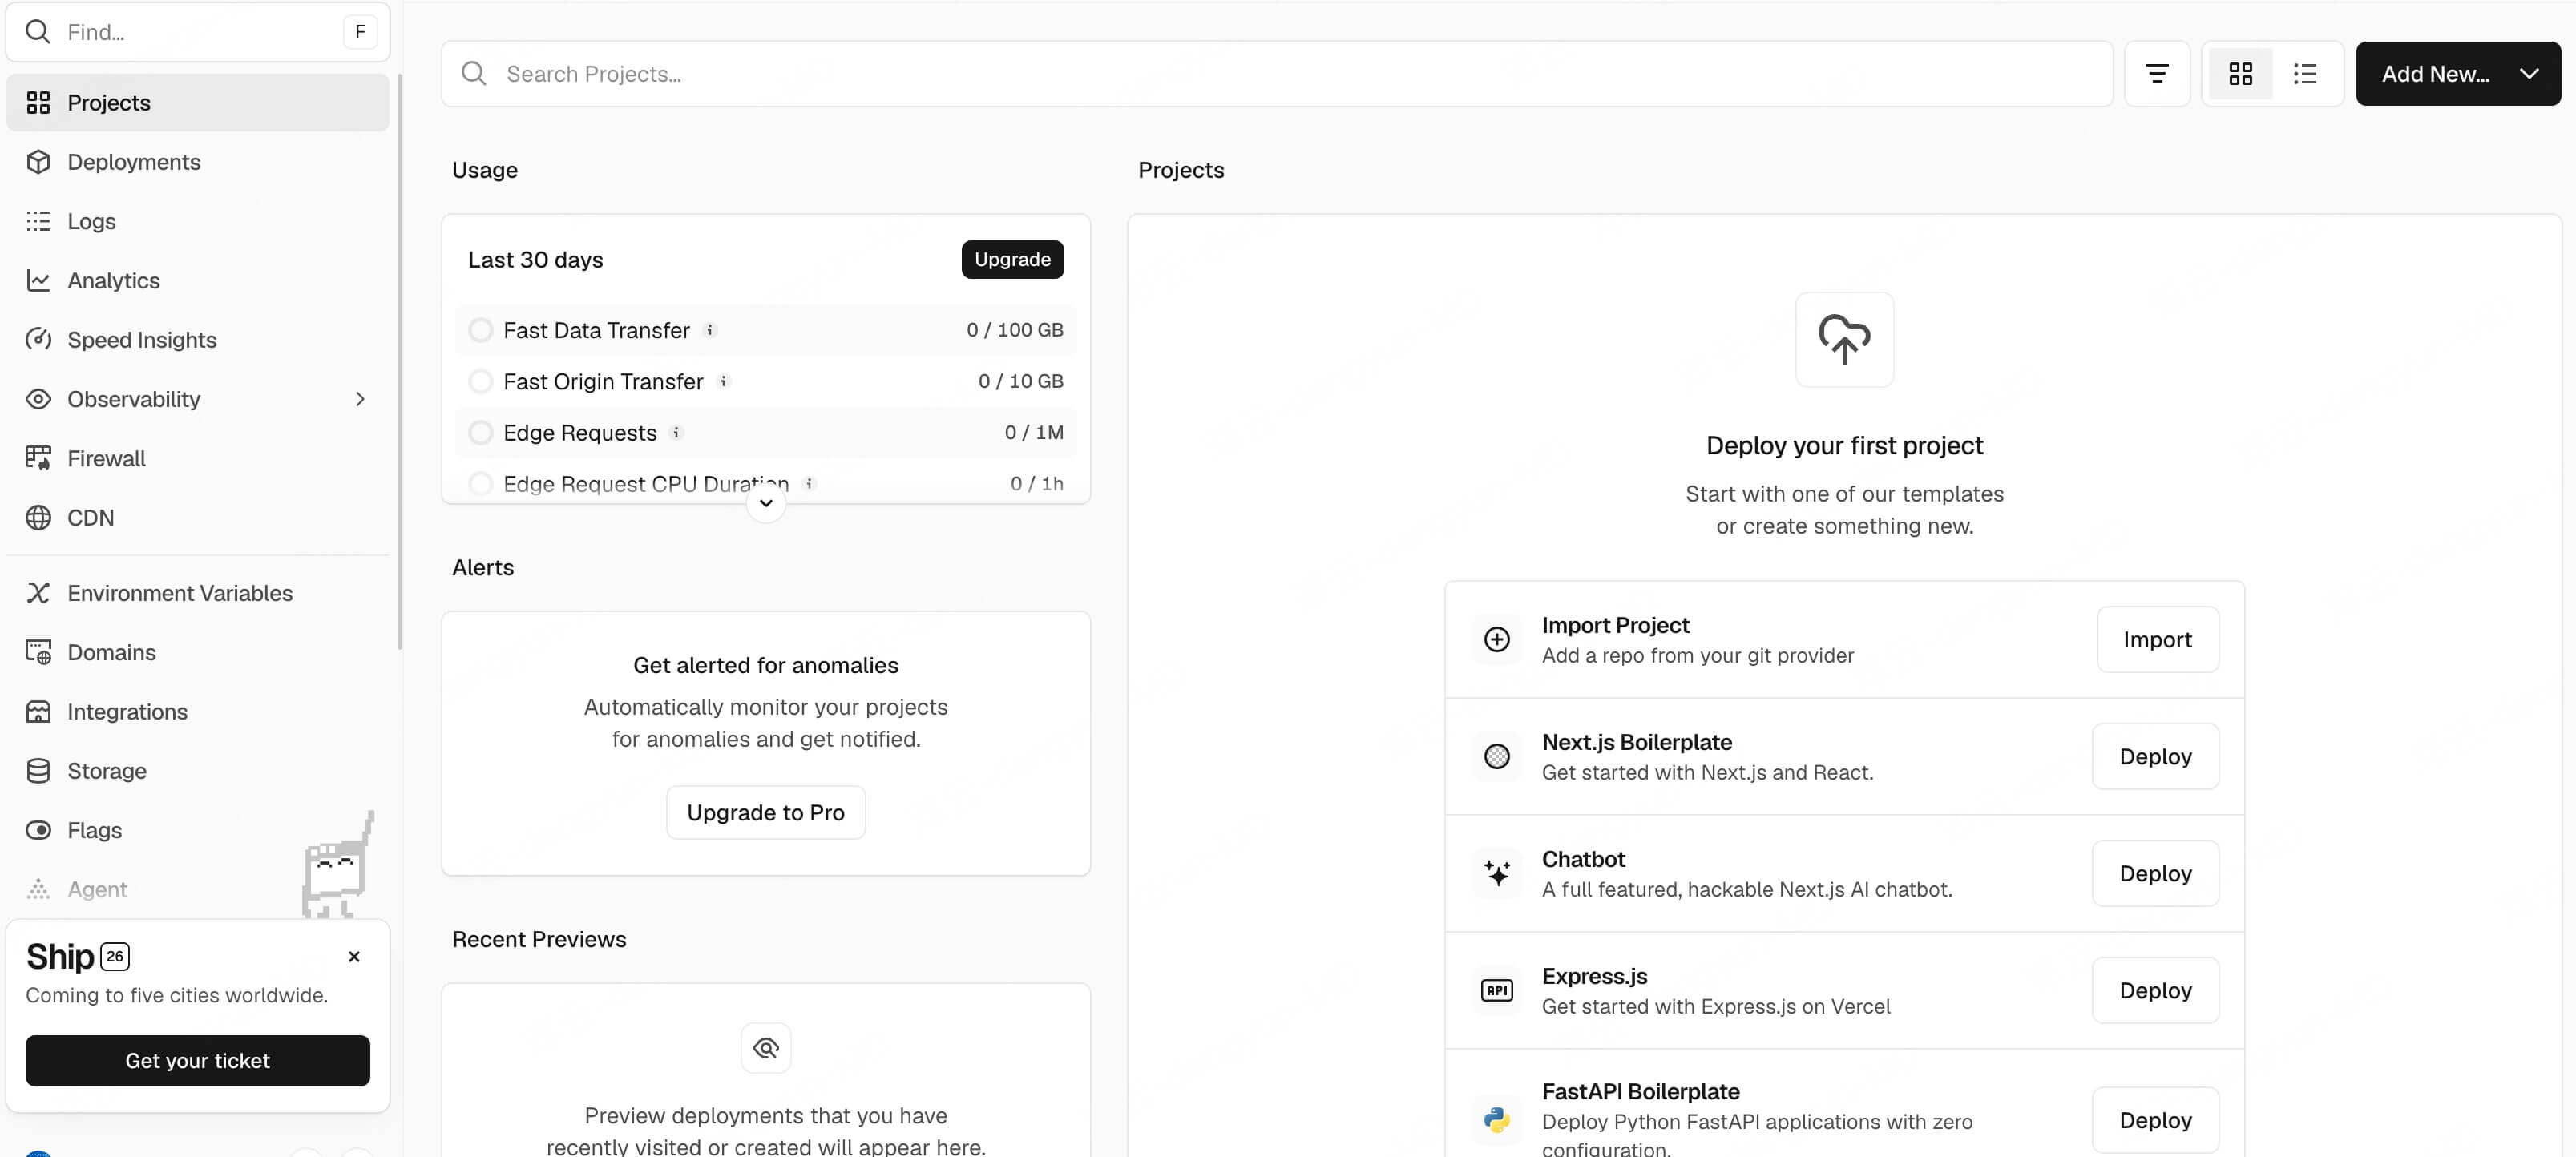Click the Recent Previews eye icon
This screenshot has height=1157, width=2576.
pyautogui.click(x=765, y=1048)
